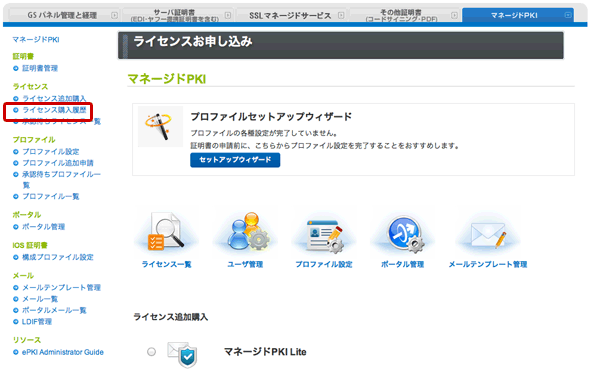Open ライセンス追加購入 sidebar link

tap(54, 99)
